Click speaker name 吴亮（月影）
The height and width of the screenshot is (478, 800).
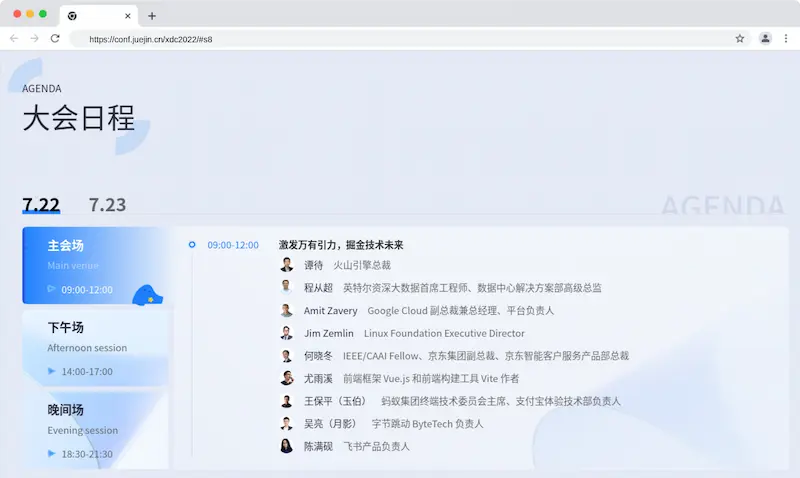pyautogui.click(x=332, y=424)
